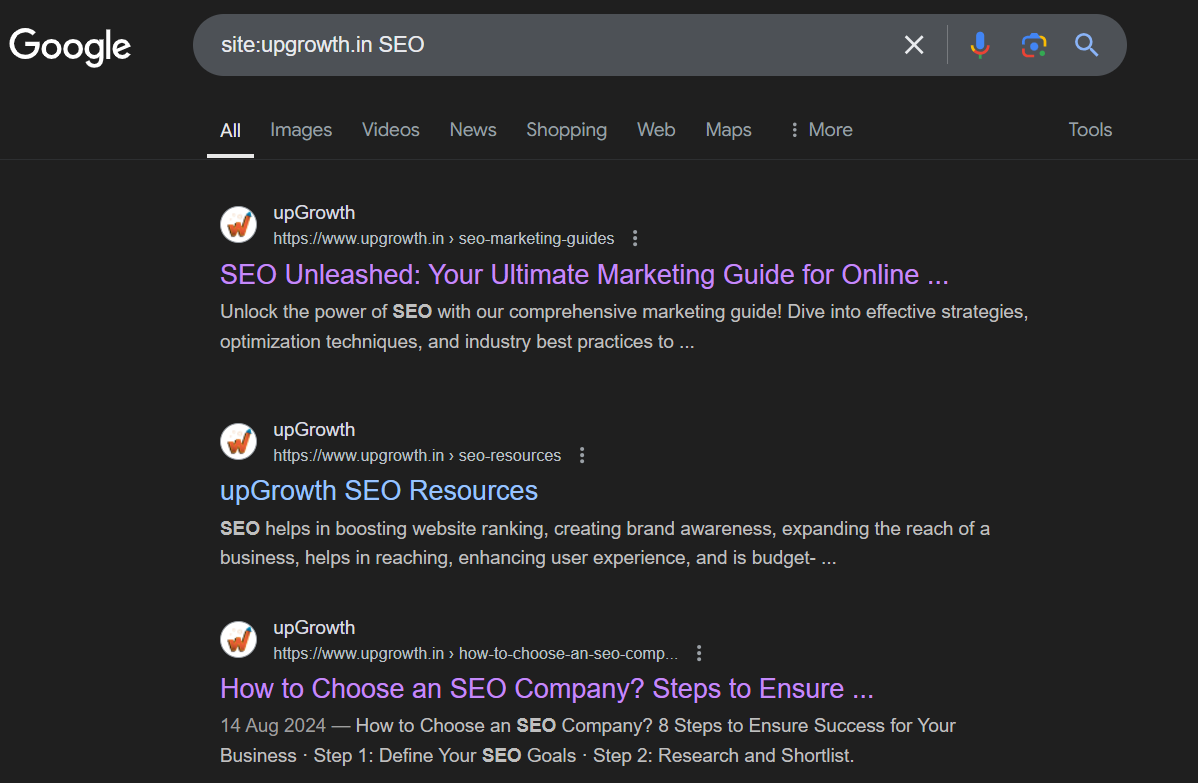Click upGrowth favicon on seo-marketing-guides result

pyautogui.click(x=238, y=225)
